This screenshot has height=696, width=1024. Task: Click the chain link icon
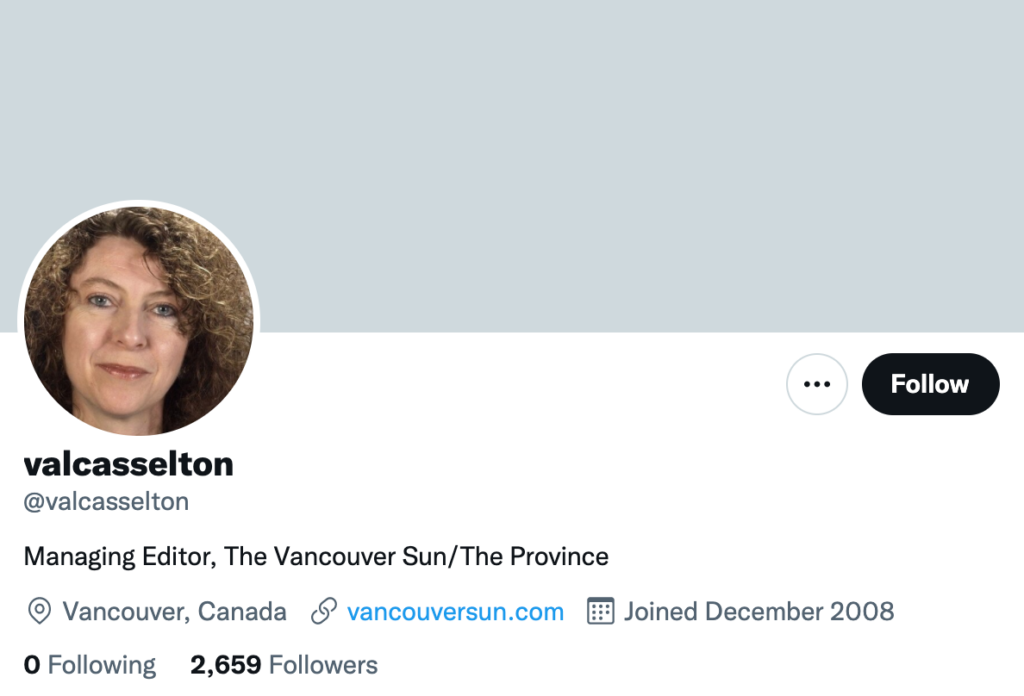point(323,611)
